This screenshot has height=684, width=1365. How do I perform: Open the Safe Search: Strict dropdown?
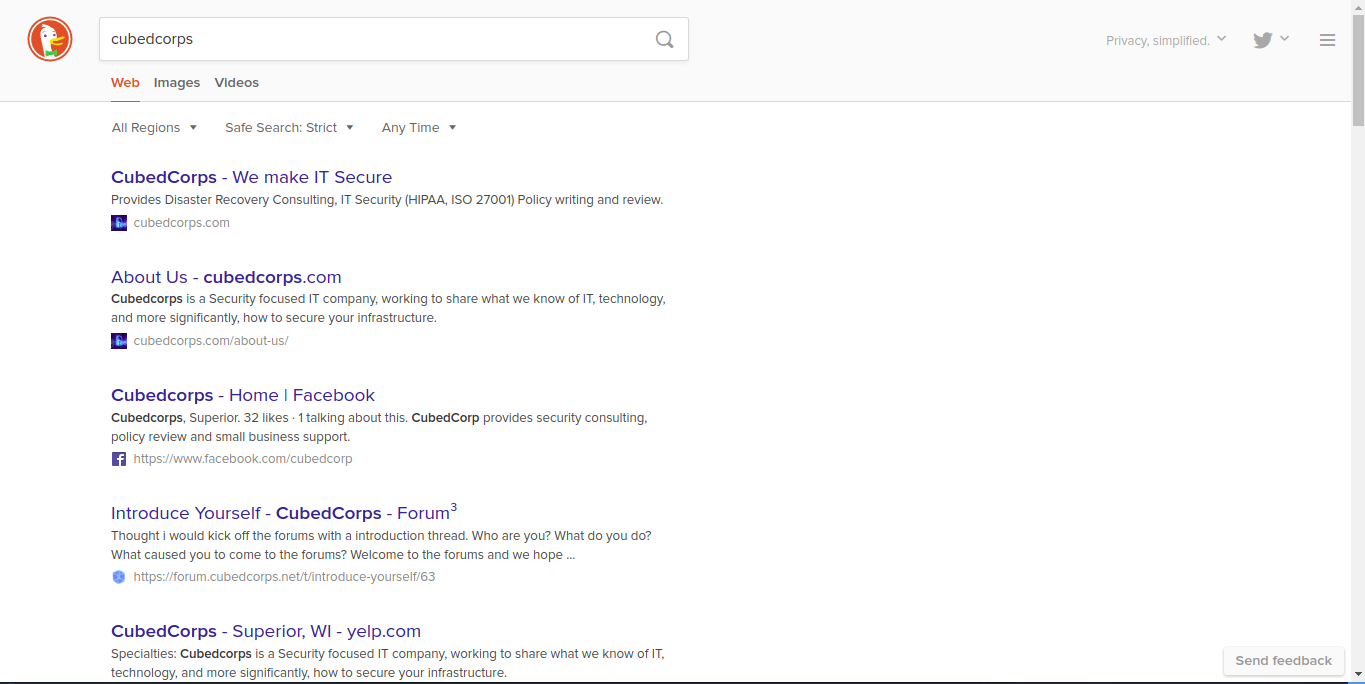pos(289,128)
